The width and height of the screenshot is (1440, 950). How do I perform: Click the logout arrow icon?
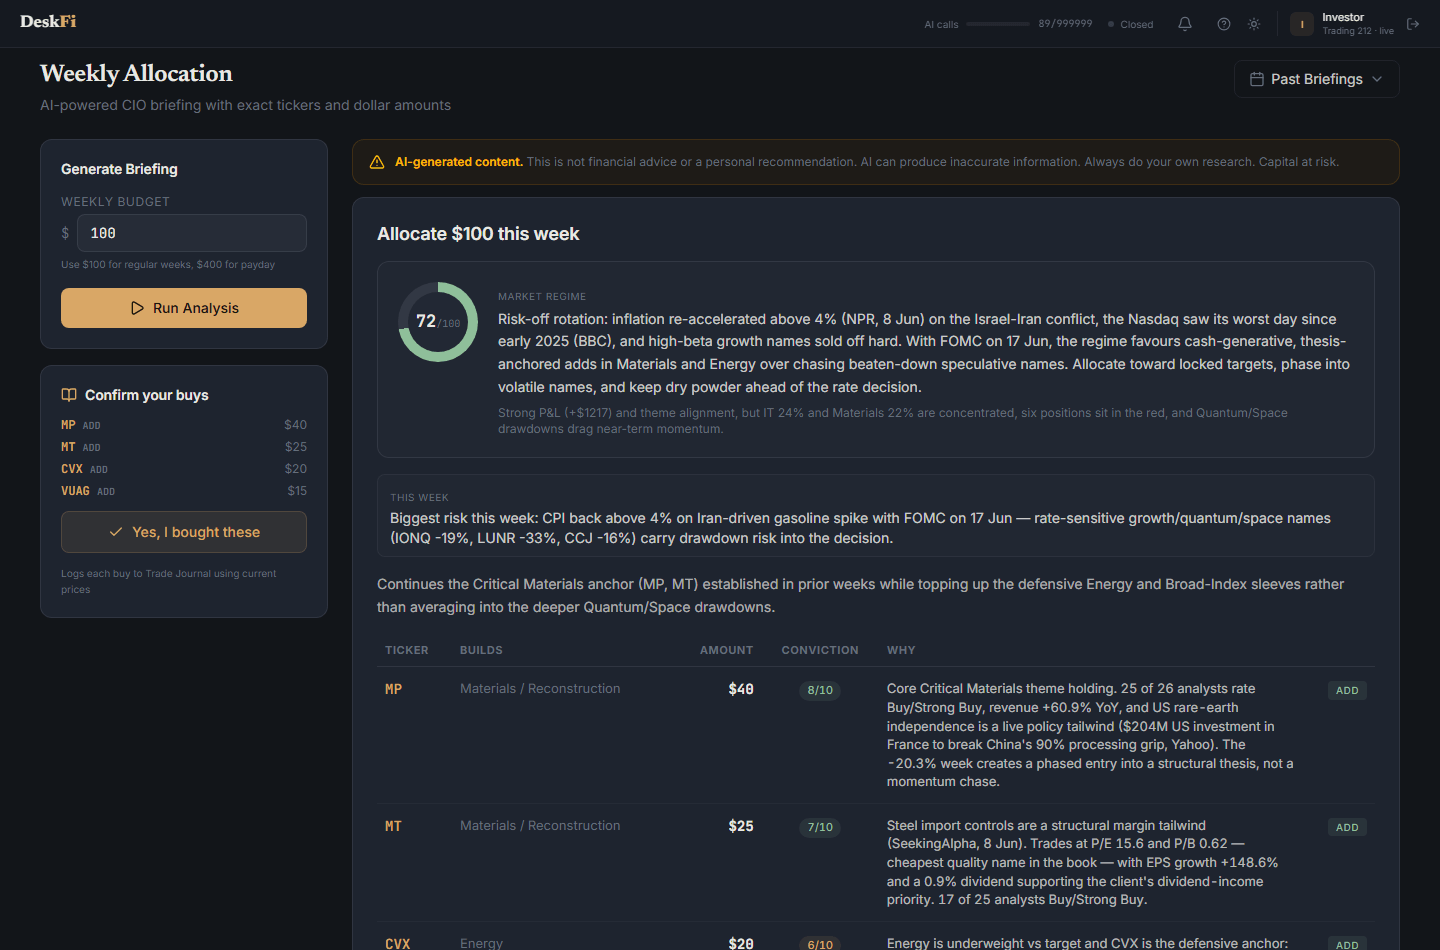point(1413,24)
